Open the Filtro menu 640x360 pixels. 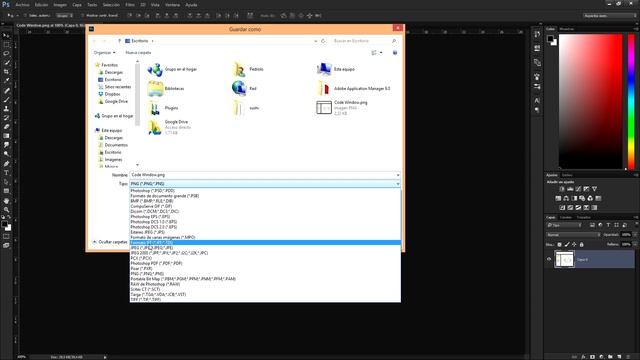(130, 5)
